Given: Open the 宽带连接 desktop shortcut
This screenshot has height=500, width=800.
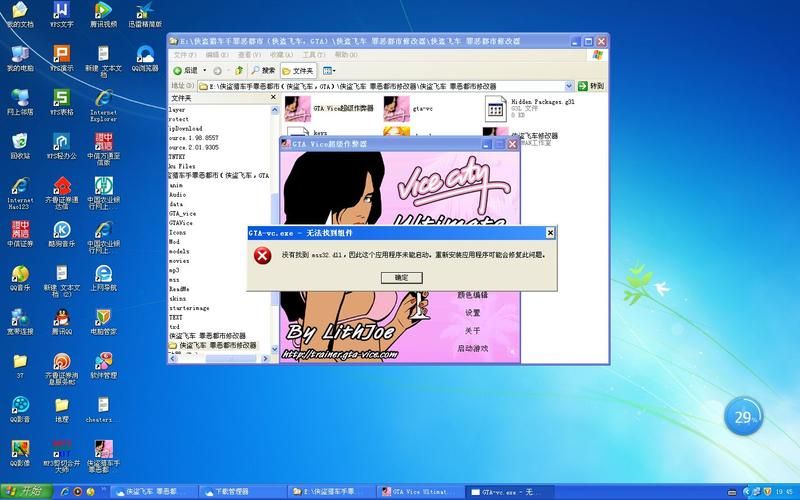Looking at the screenshot, I should (20, 321).
